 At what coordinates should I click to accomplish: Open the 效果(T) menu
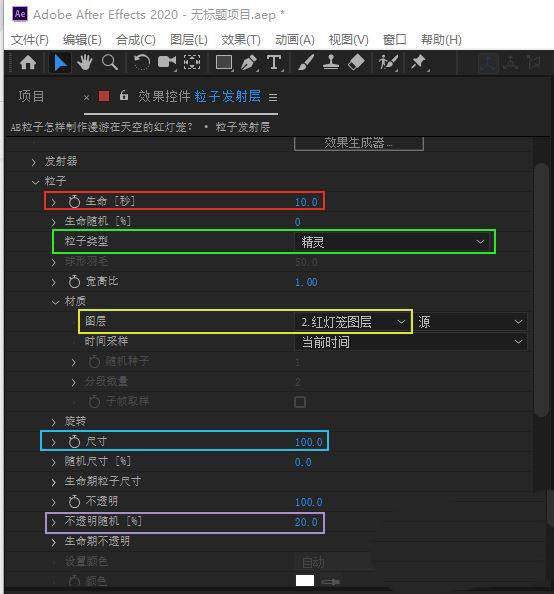(x=241, y=40)
